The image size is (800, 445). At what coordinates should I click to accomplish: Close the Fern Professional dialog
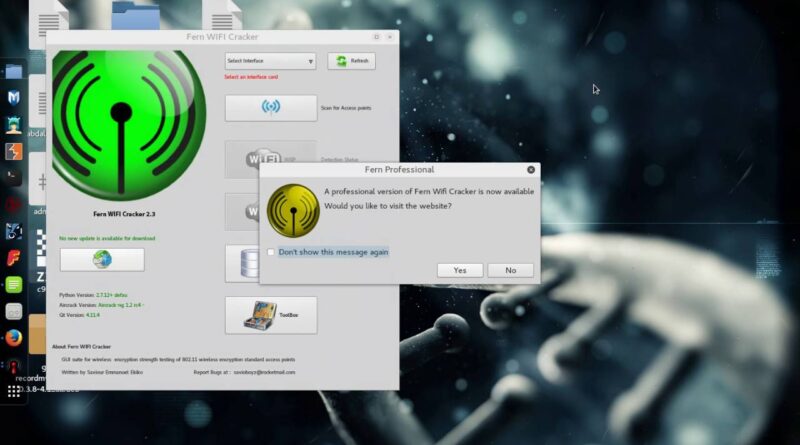531,169
